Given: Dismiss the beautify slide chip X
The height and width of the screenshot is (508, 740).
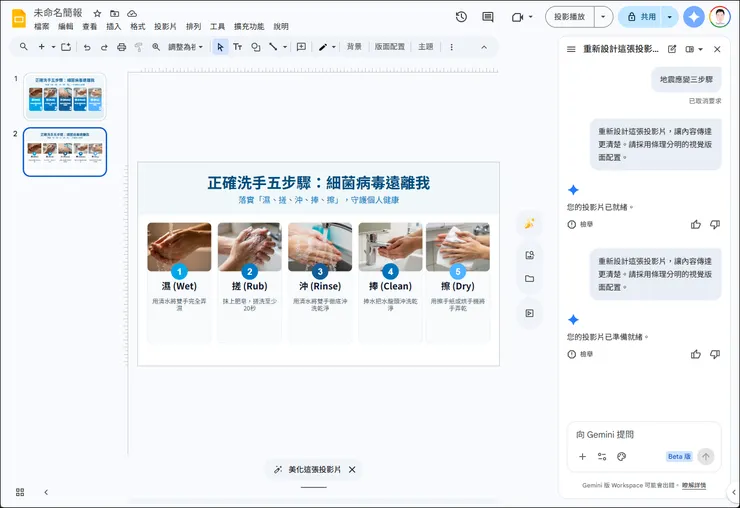Looking at the screenshot, I should [x=352, y=469].
